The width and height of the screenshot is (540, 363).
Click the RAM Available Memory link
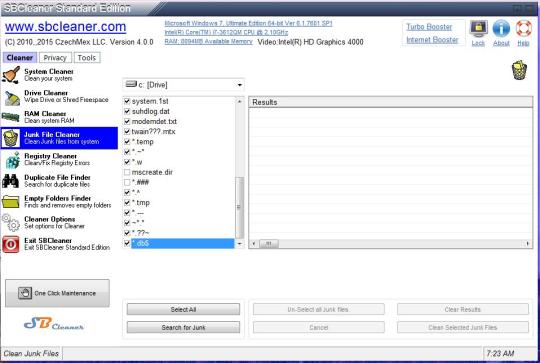(x=208, y=41)
